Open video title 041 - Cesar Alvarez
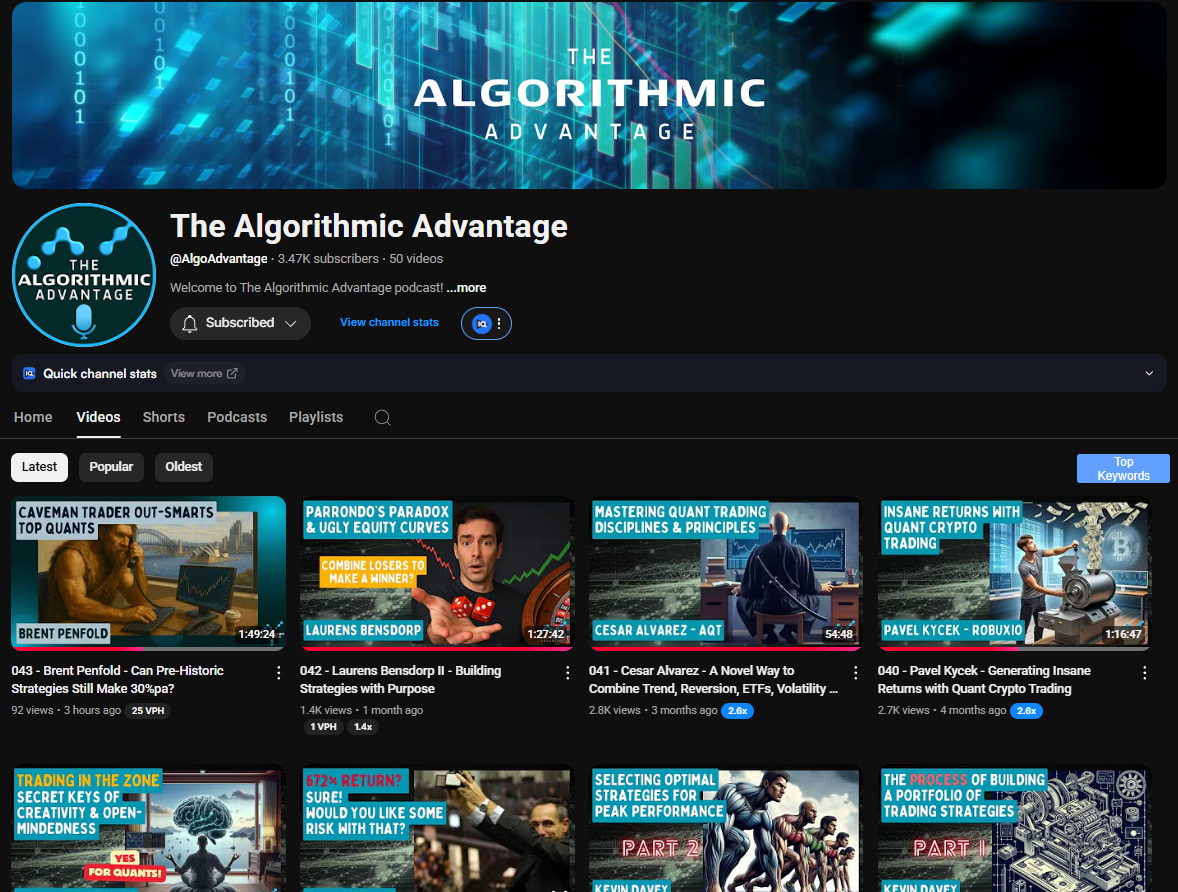 pos(713,679)
